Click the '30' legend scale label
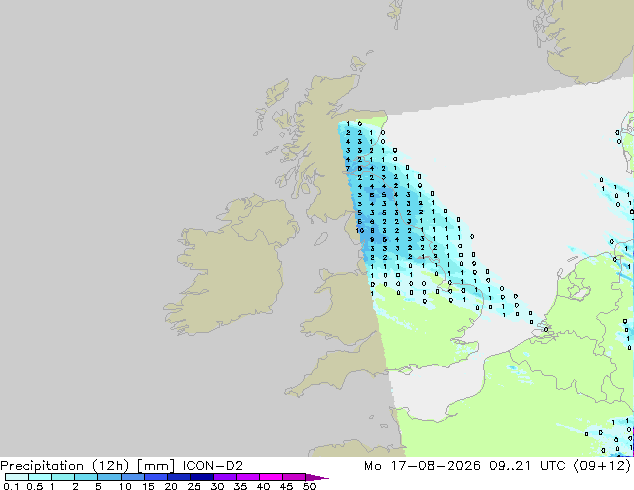 (217, 486)
